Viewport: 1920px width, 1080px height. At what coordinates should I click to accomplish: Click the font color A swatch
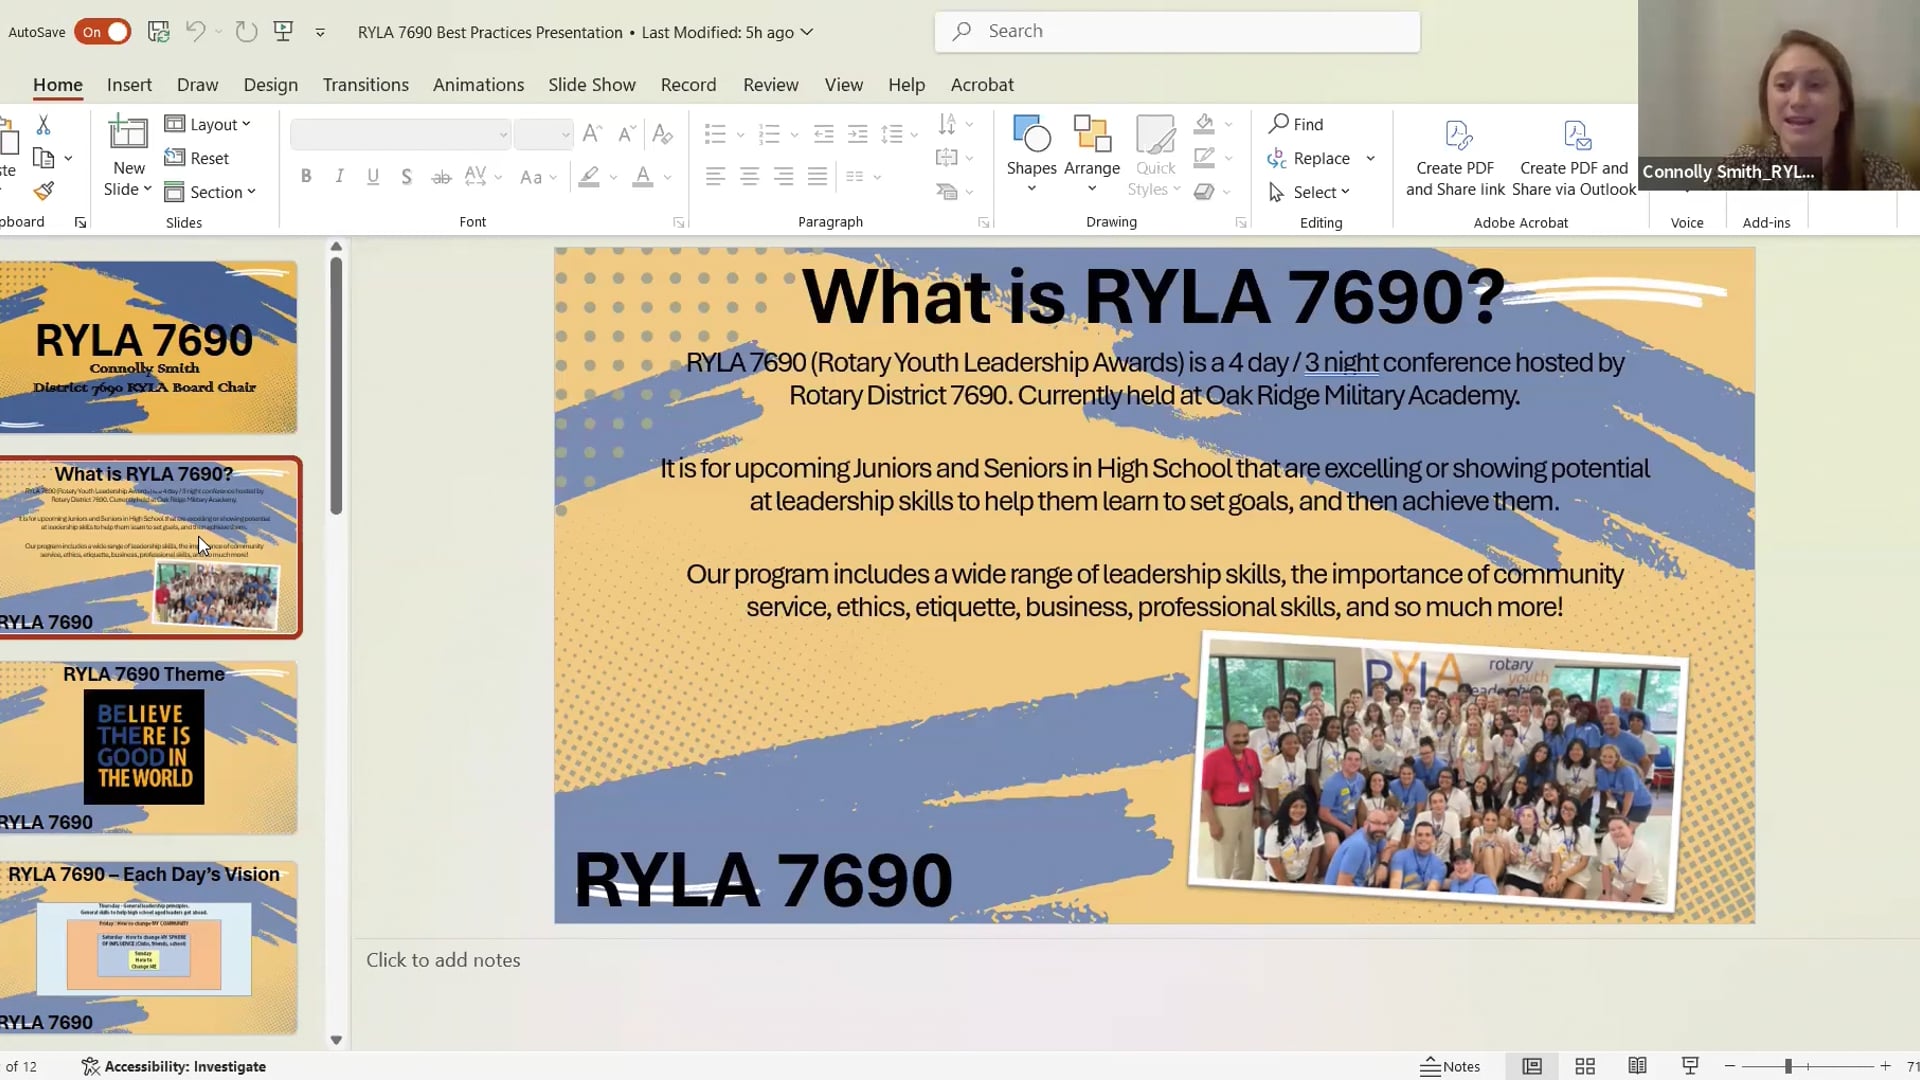(x=643, y=177)
